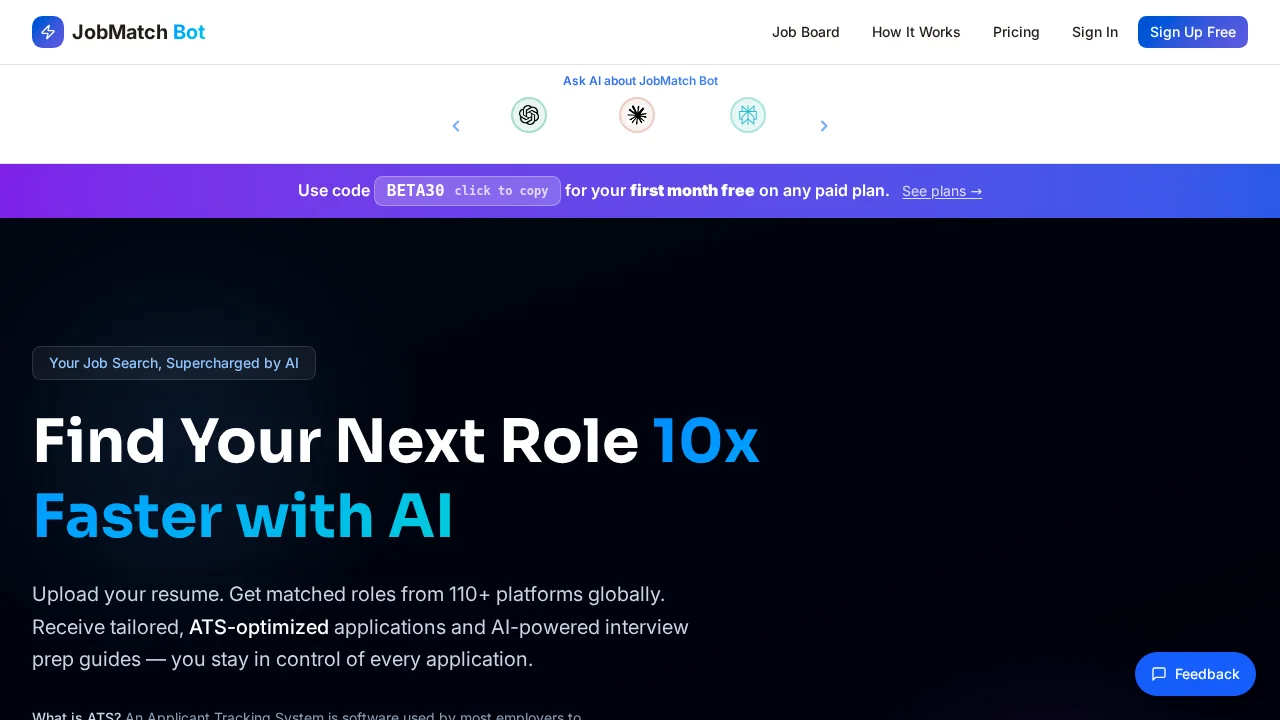Select the ChatGPT icon in the AI carousel

pos(529,115)
